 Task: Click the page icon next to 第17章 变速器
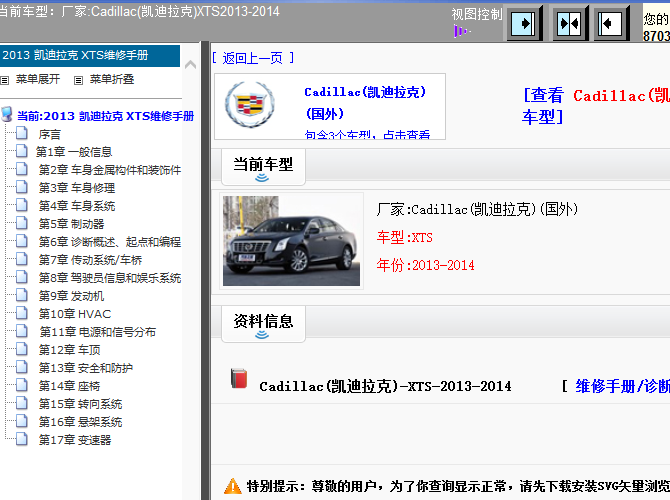point(22,438)
